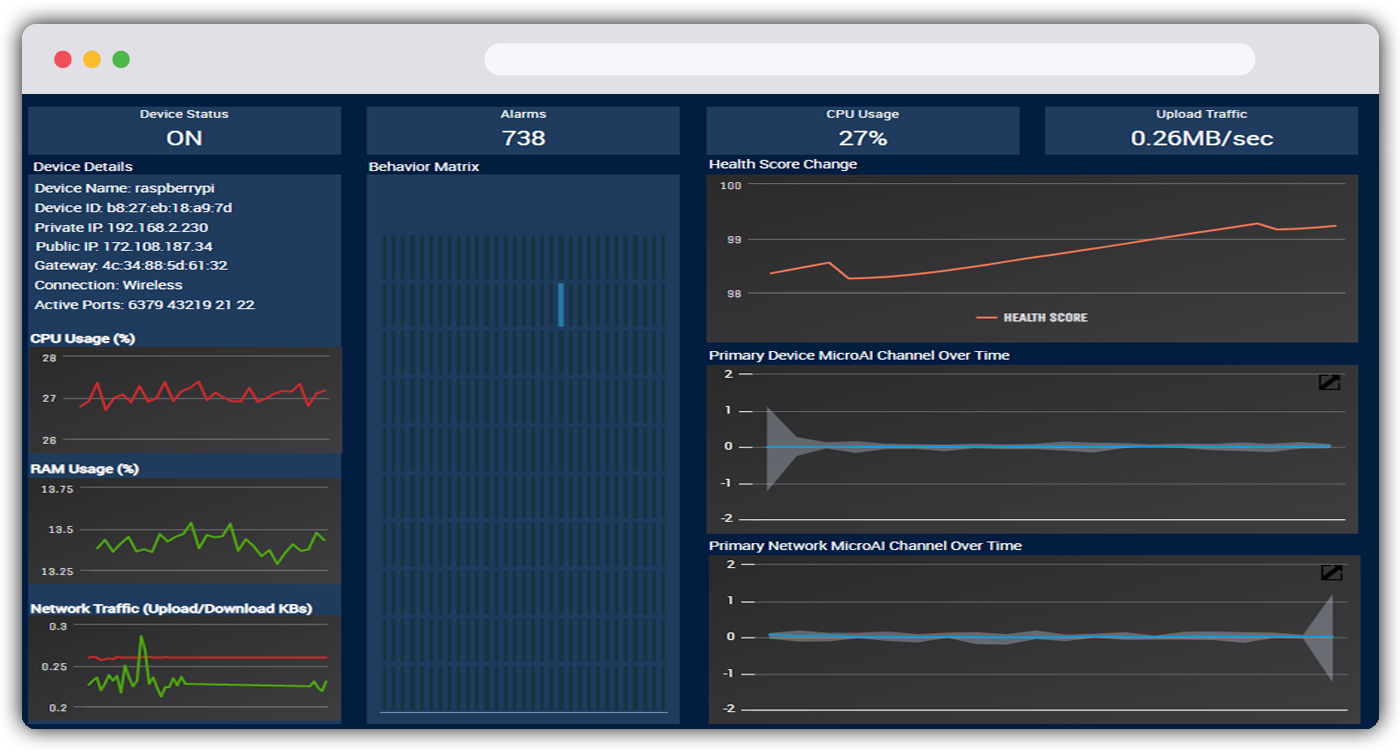The width and height of the screenshot is (1400, 755).
Task: Focus the browser address bar
Action: [869, 59]
